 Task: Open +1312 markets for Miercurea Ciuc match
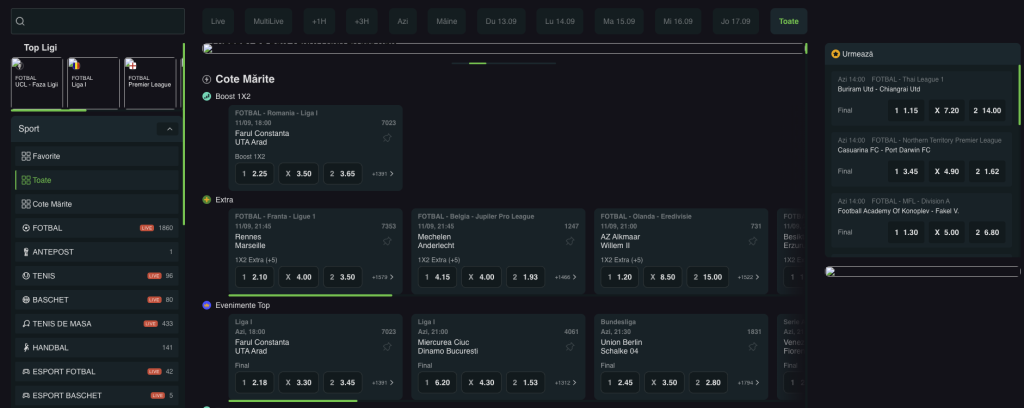[x=566, y=383]
